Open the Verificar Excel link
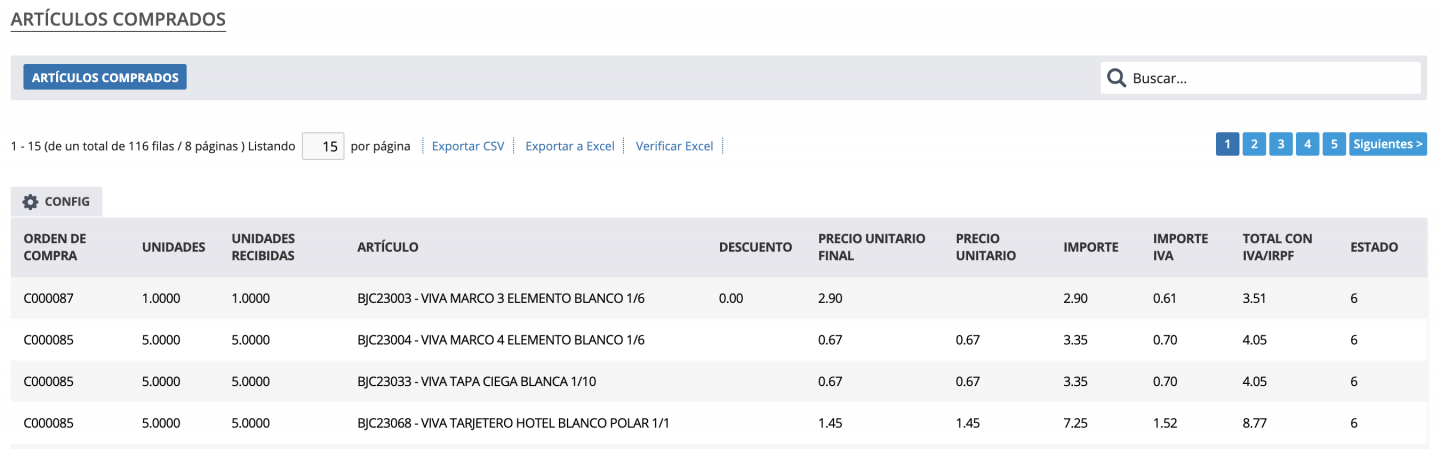Image resolution: width=1440 pixels, height=449 pixels. (x=675, y=146)
